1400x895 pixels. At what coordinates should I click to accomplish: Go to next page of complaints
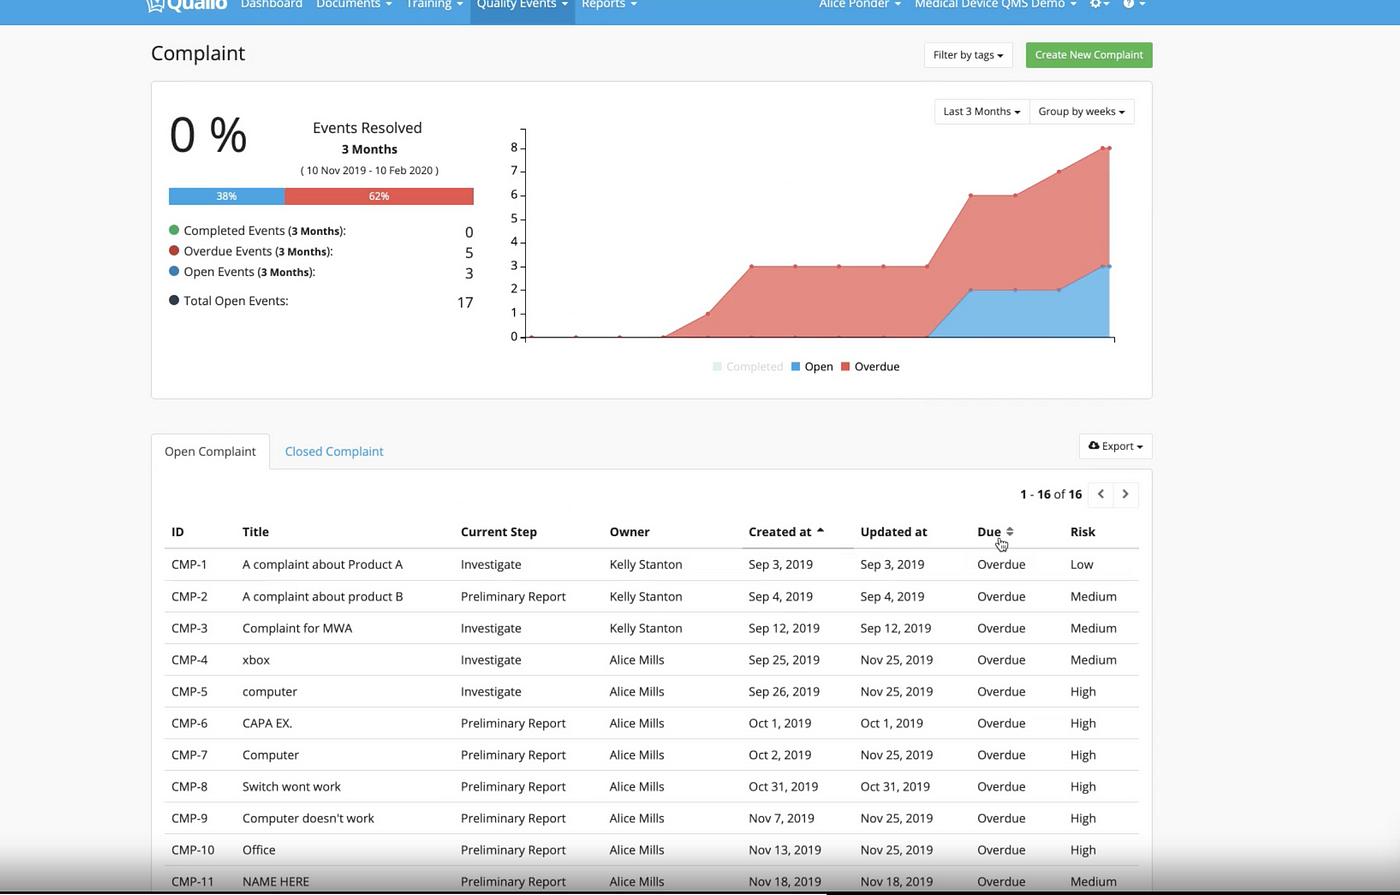(x=1125, y=494)
